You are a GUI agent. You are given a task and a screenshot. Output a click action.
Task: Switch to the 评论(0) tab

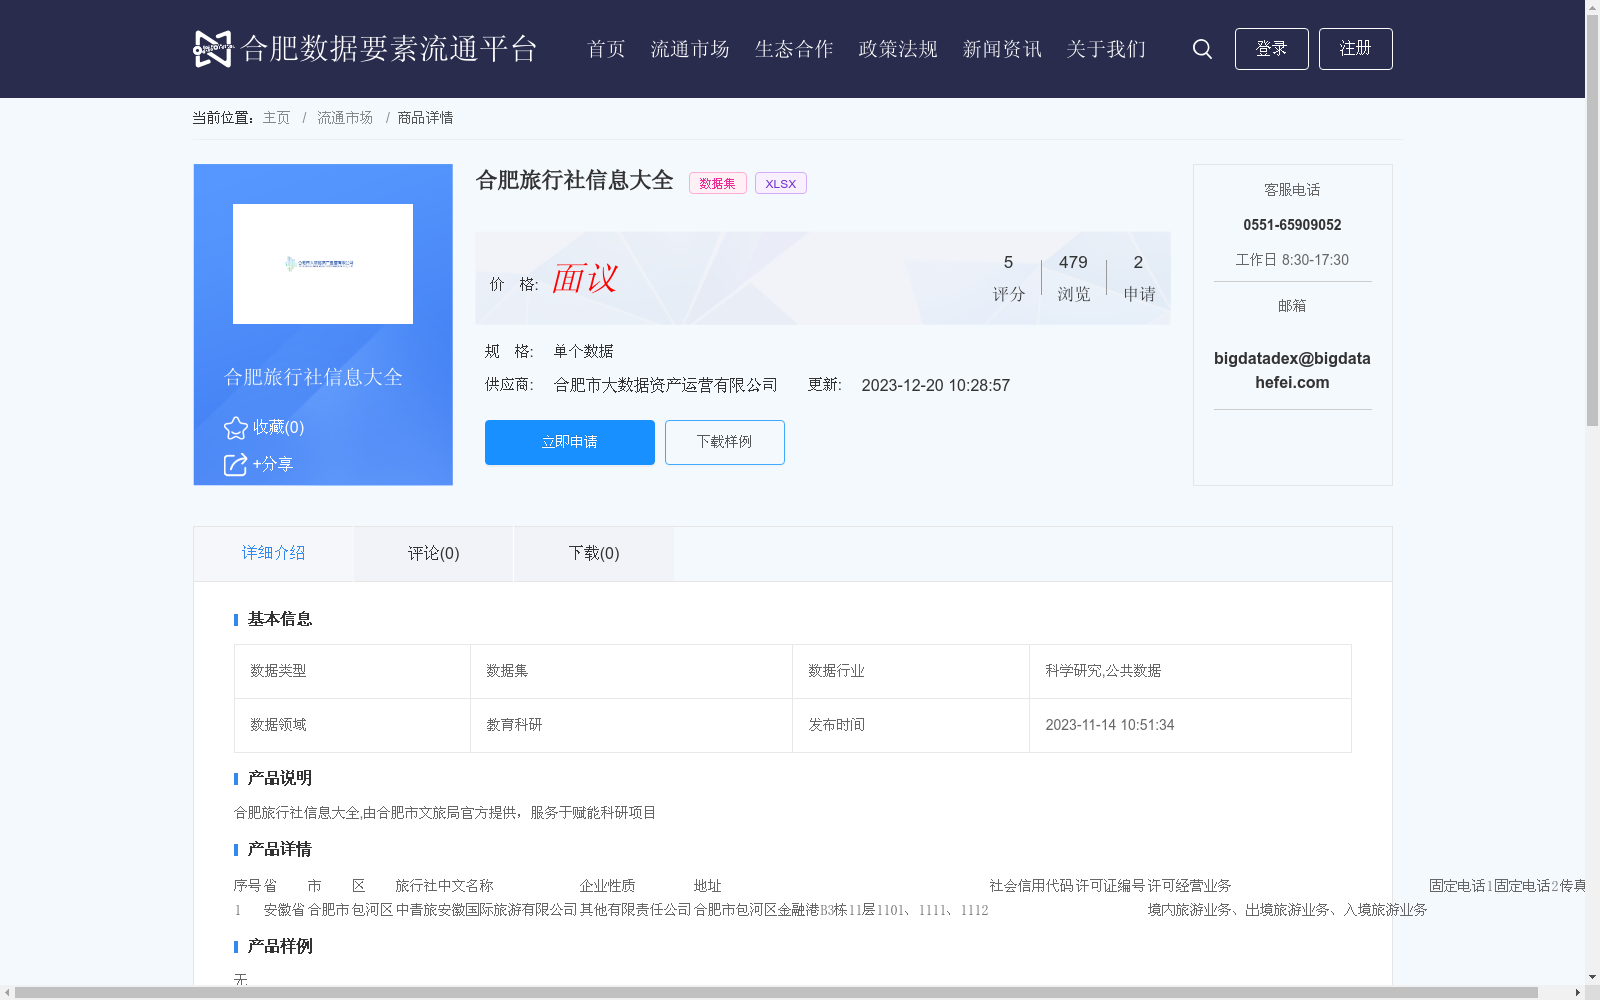(x=432, y=553)
